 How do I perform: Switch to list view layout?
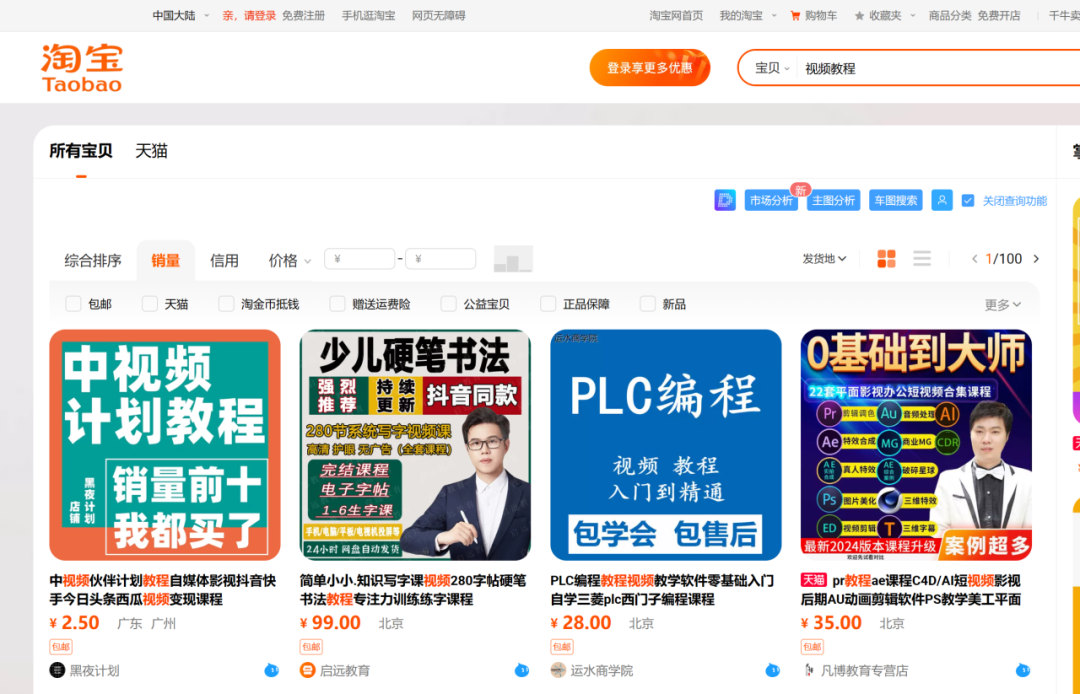(922, 259)
